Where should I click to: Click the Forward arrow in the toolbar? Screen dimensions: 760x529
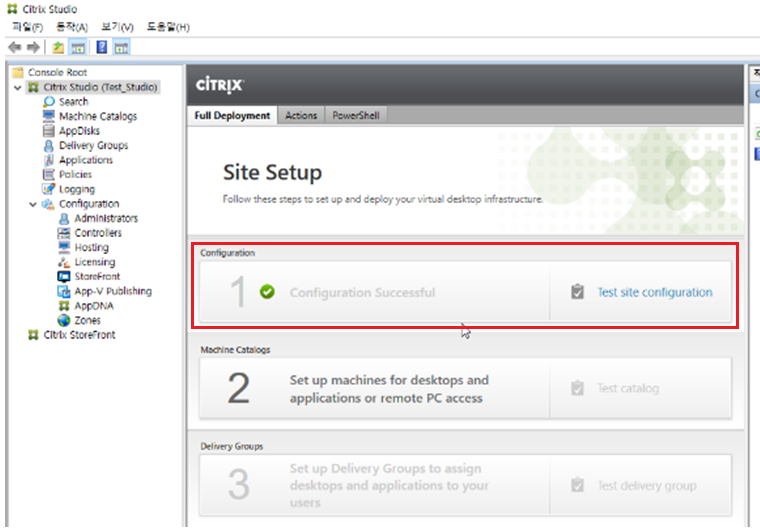pos(33,48)
